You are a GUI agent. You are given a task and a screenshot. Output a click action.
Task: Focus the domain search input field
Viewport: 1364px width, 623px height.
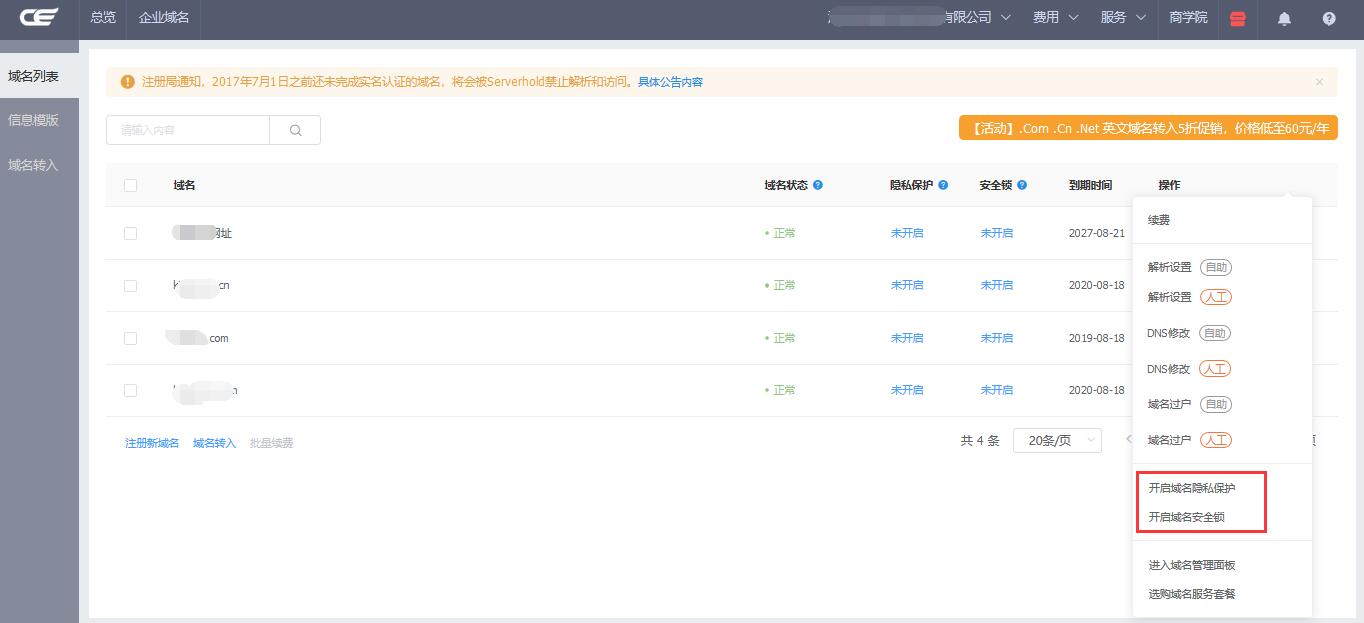(188, 130)
